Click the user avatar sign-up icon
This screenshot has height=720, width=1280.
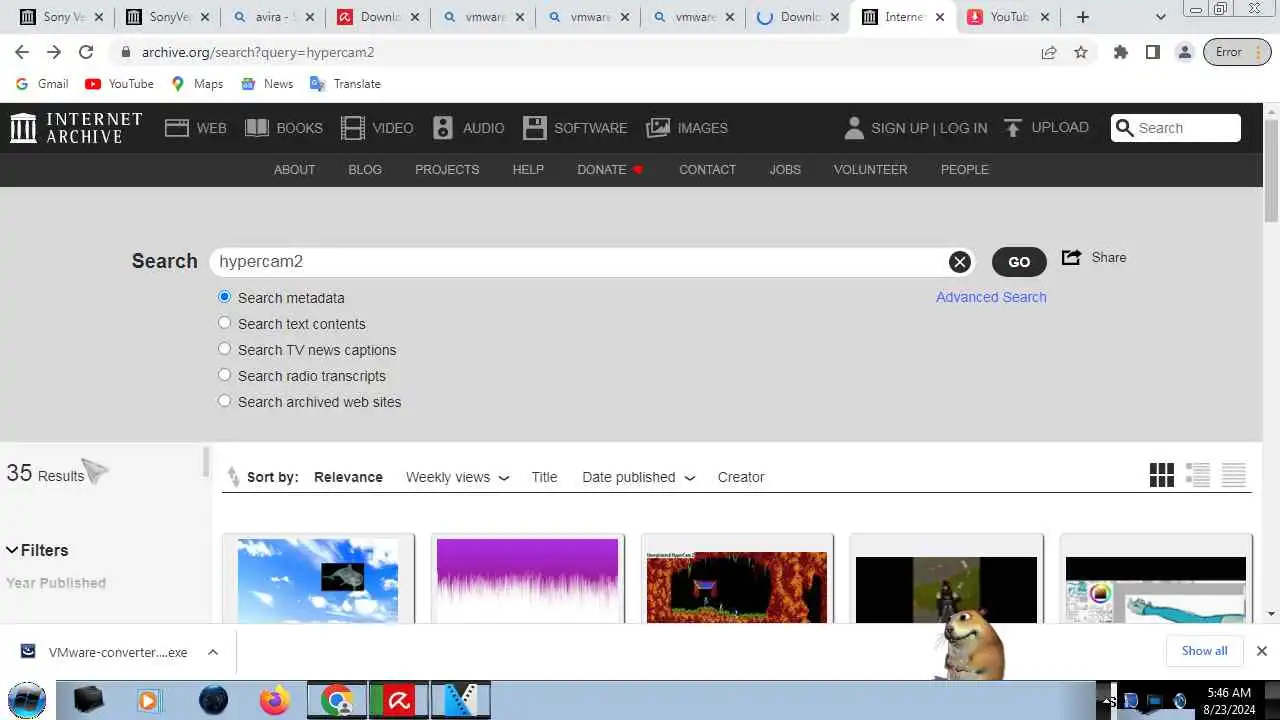pyautogui.click(x=854, y=128)
